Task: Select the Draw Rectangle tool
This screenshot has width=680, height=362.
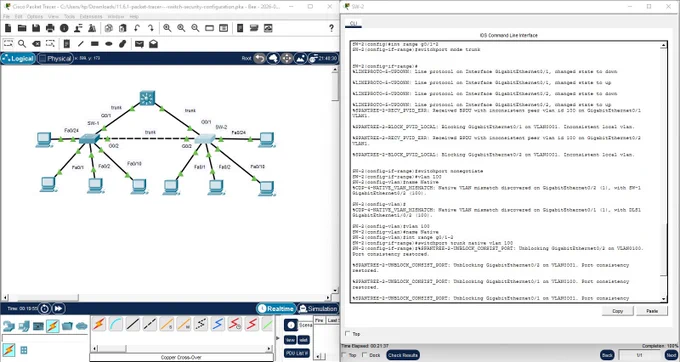Action: (x=95, y=44)
